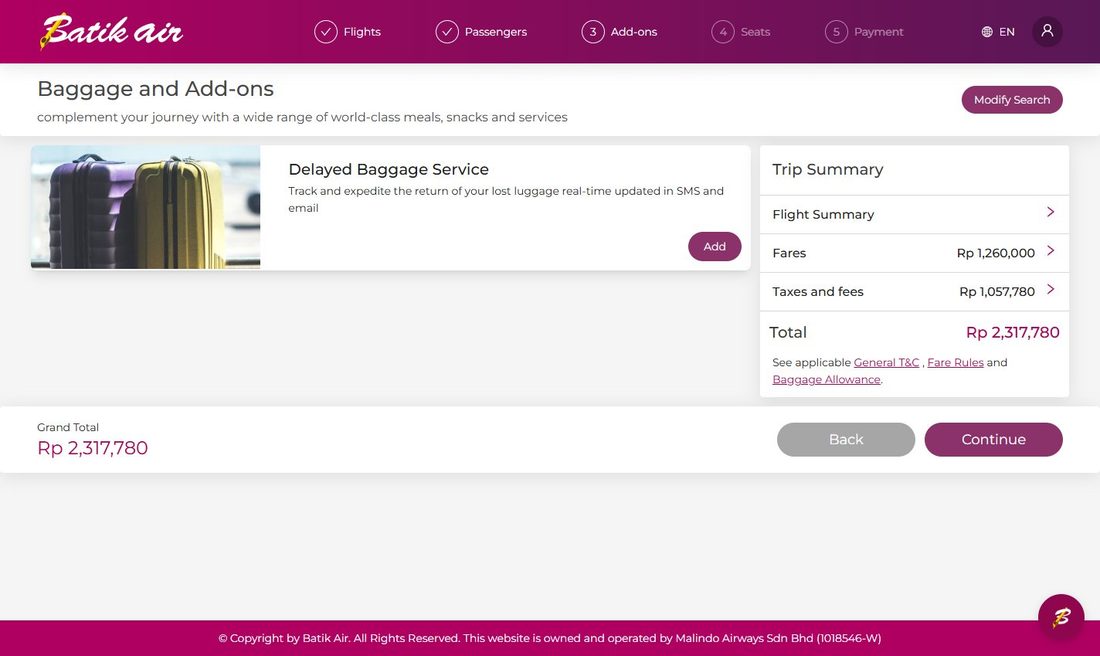This screenshot has width=1100, height=656.
Task: Open the General T&C link
Action: coord(886,363)
